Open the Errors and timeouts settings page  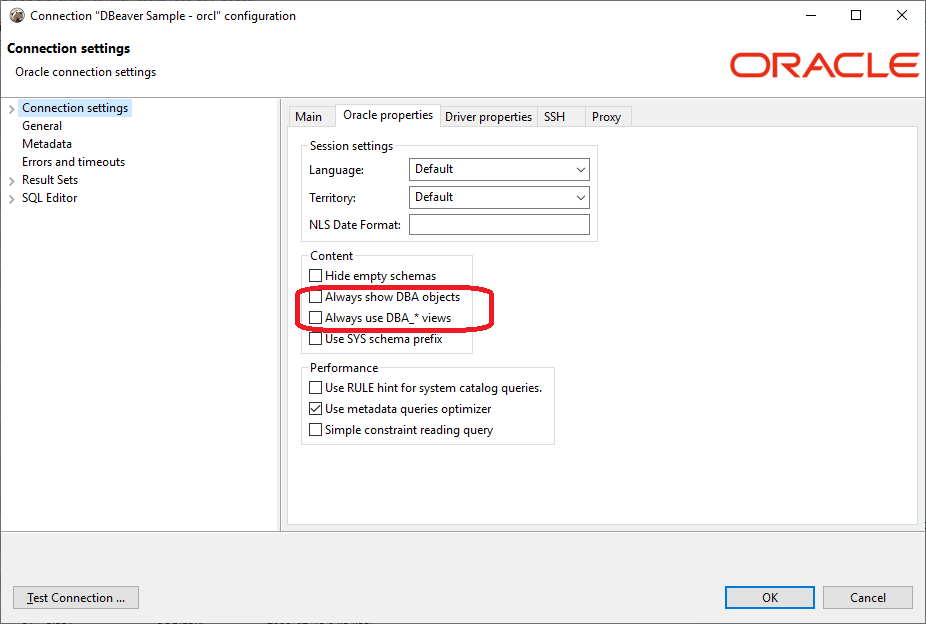(x=73, y=161)
